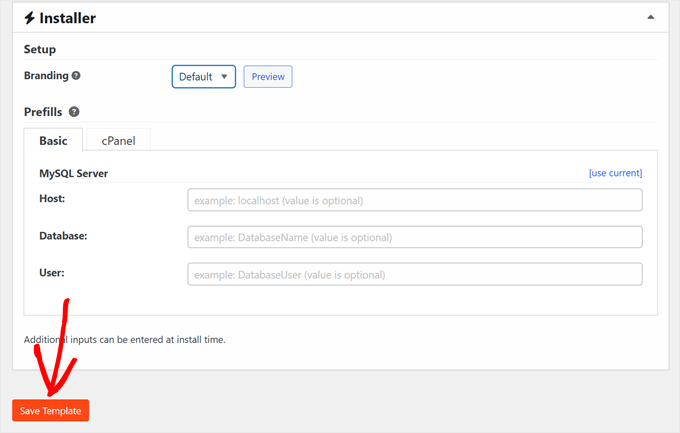Click the Database field label
The height and width of the screenshot is (433, 680).
(63, 236)
